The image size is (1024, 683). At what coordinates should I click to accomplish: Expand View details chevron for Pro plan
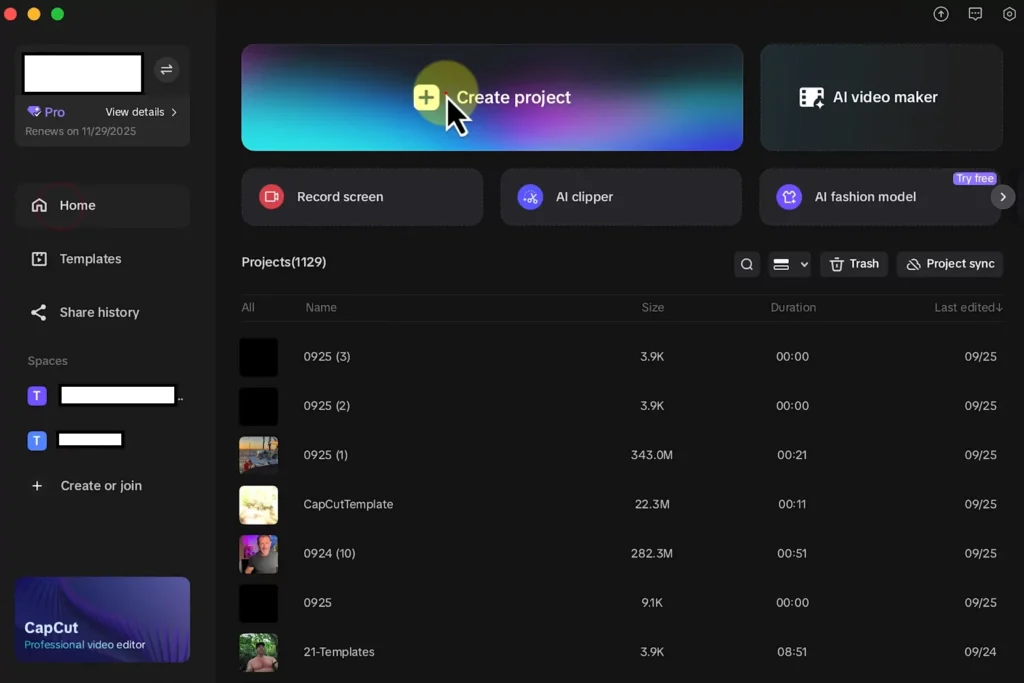click(x=174, y=112)
